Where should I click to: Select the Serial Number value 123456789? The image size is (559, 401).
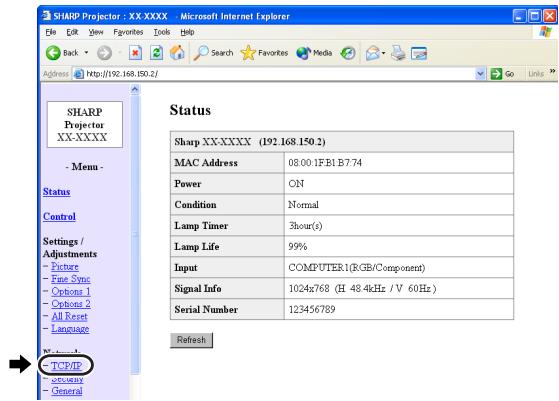[312, 309]
